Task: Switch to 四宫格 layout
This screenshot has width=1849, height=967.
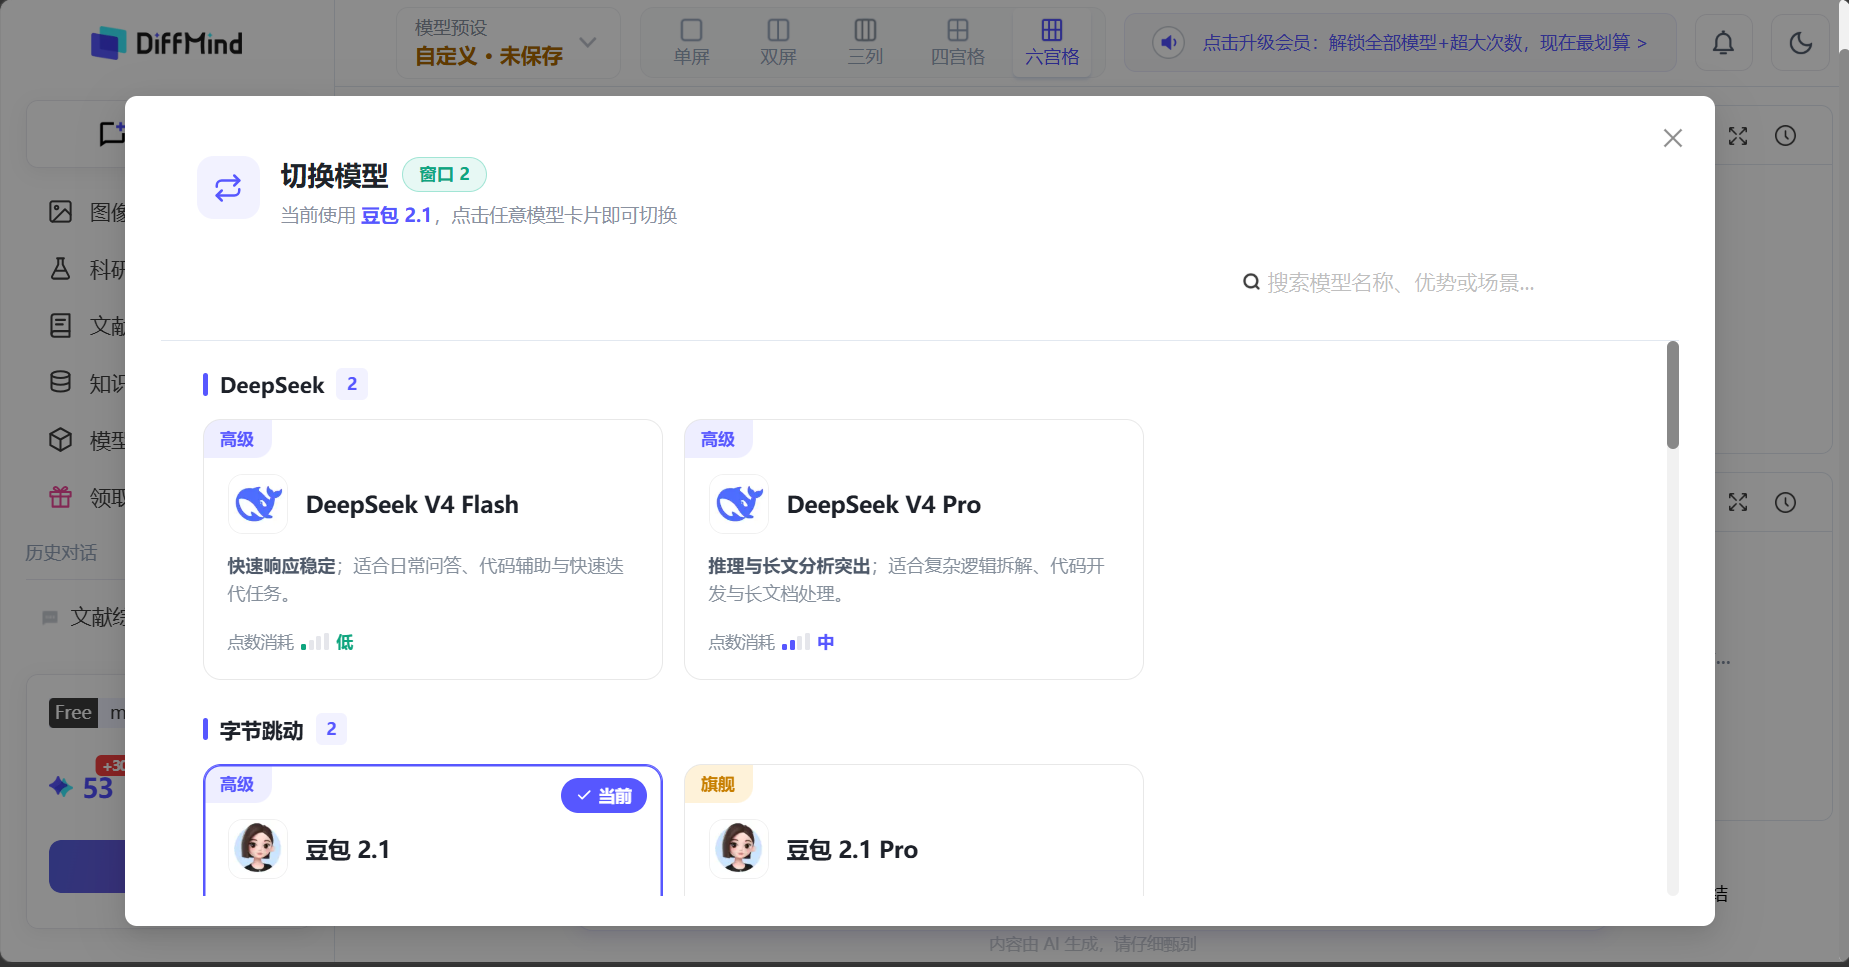Action: (x=957, y=43)
